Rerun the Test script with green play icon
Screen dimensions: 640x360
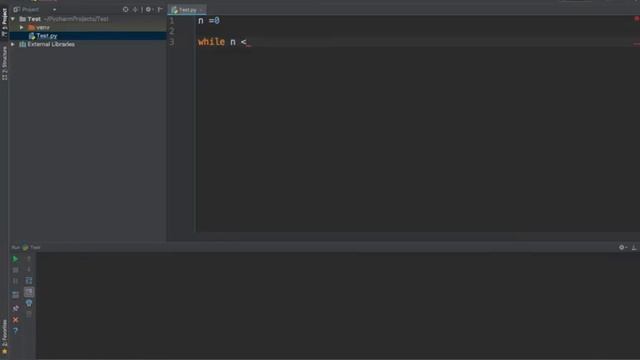click(x=15, y=259)
